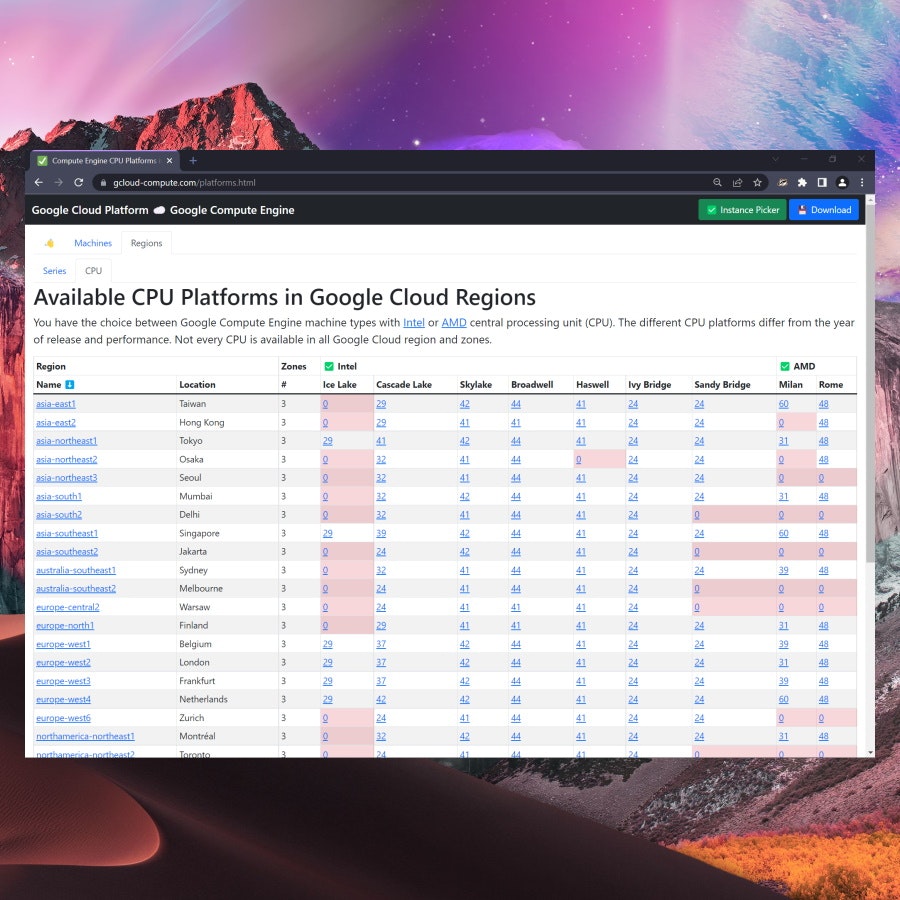Screen dimensions: 900x900
Task: Open the Chrome profile avatar
Action: 842,183
